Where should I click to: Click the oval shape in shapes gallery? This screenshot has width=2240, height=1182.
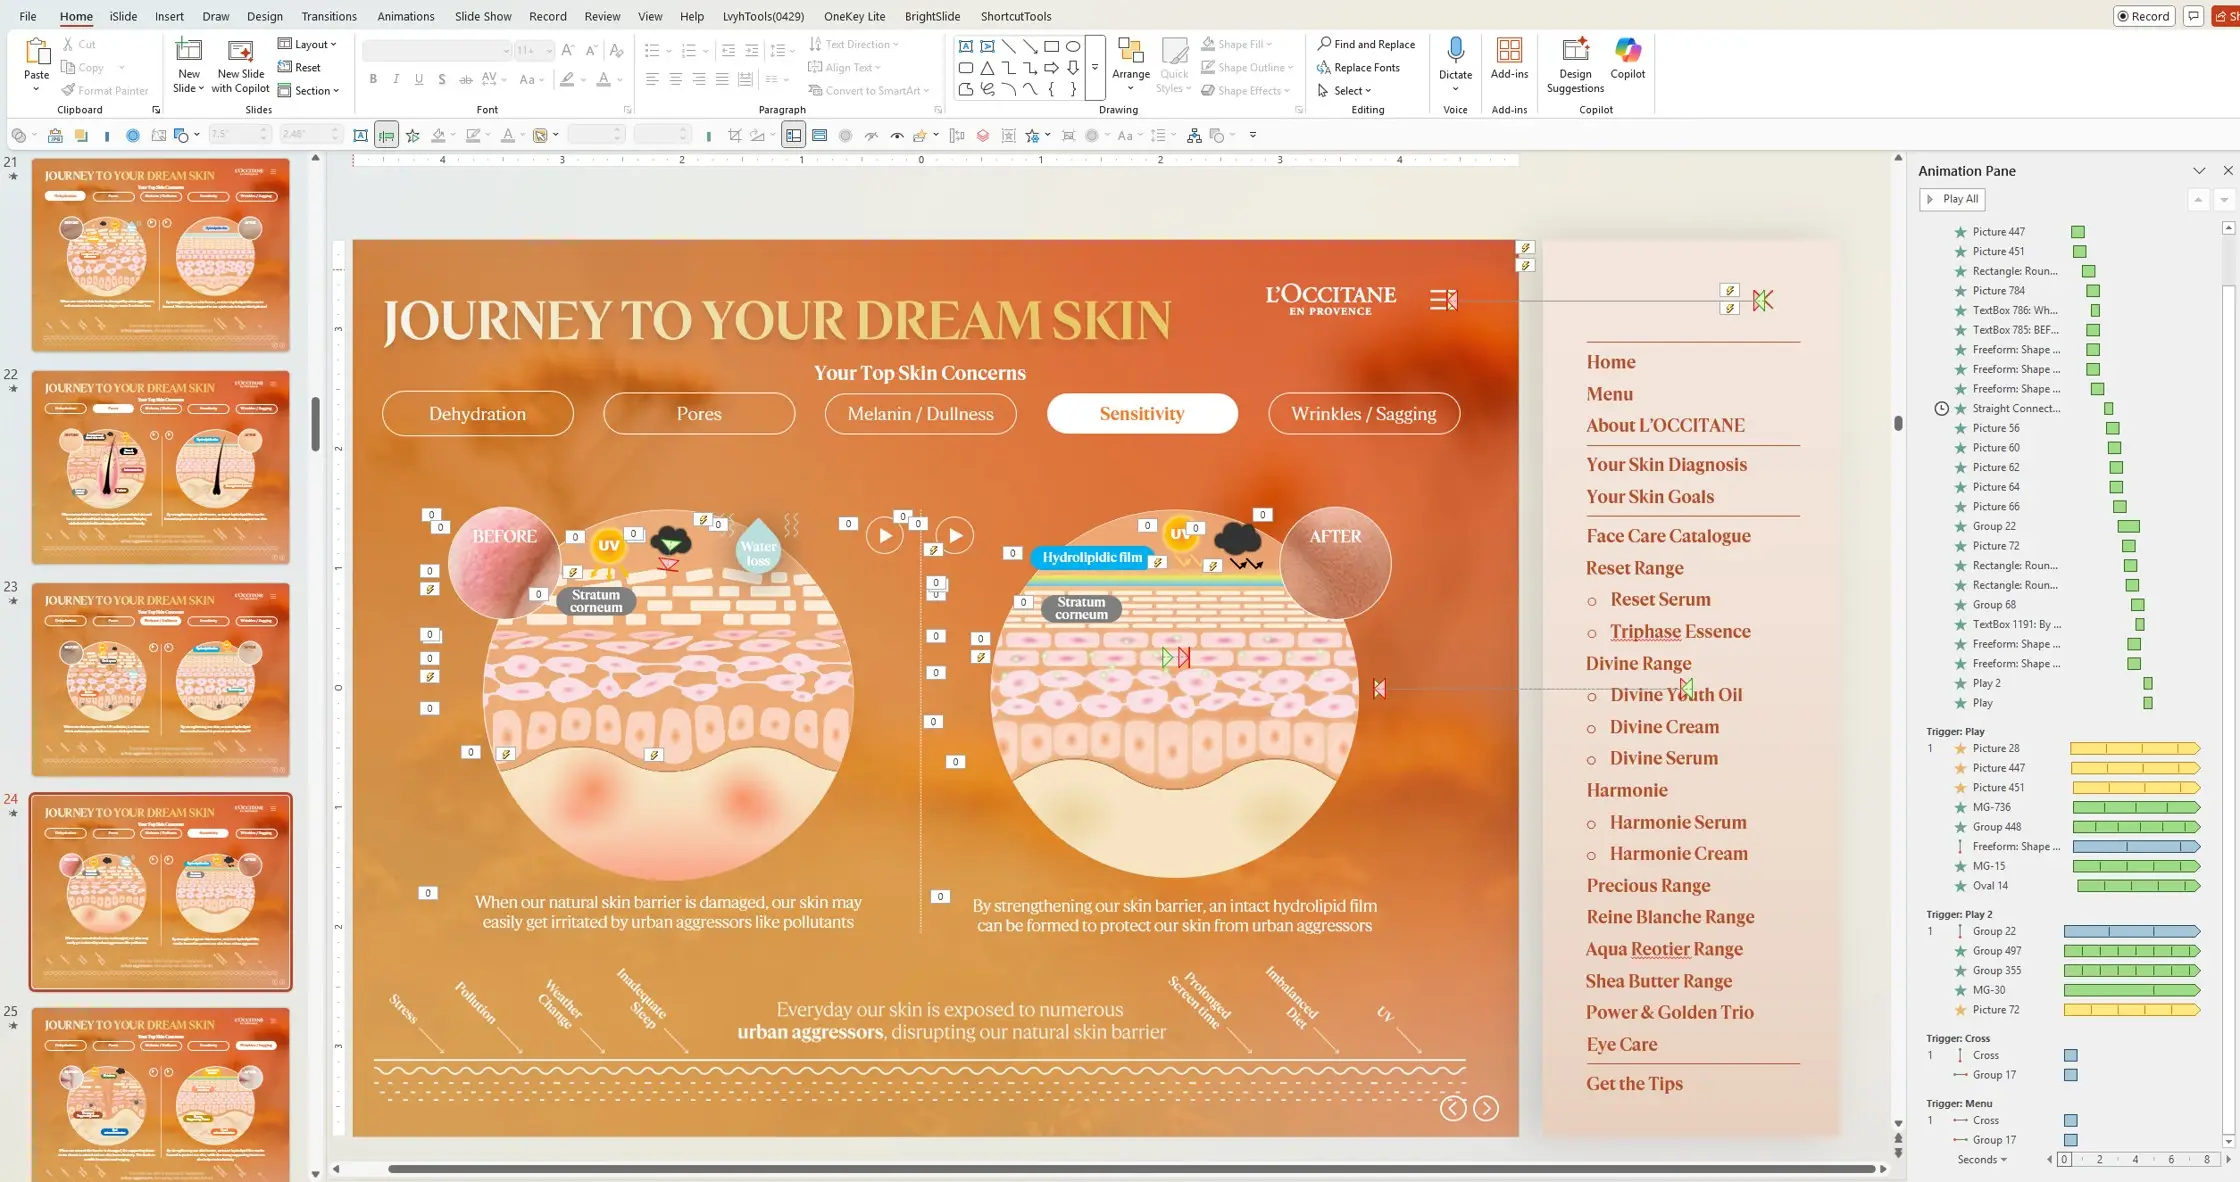click(1073, 46)
